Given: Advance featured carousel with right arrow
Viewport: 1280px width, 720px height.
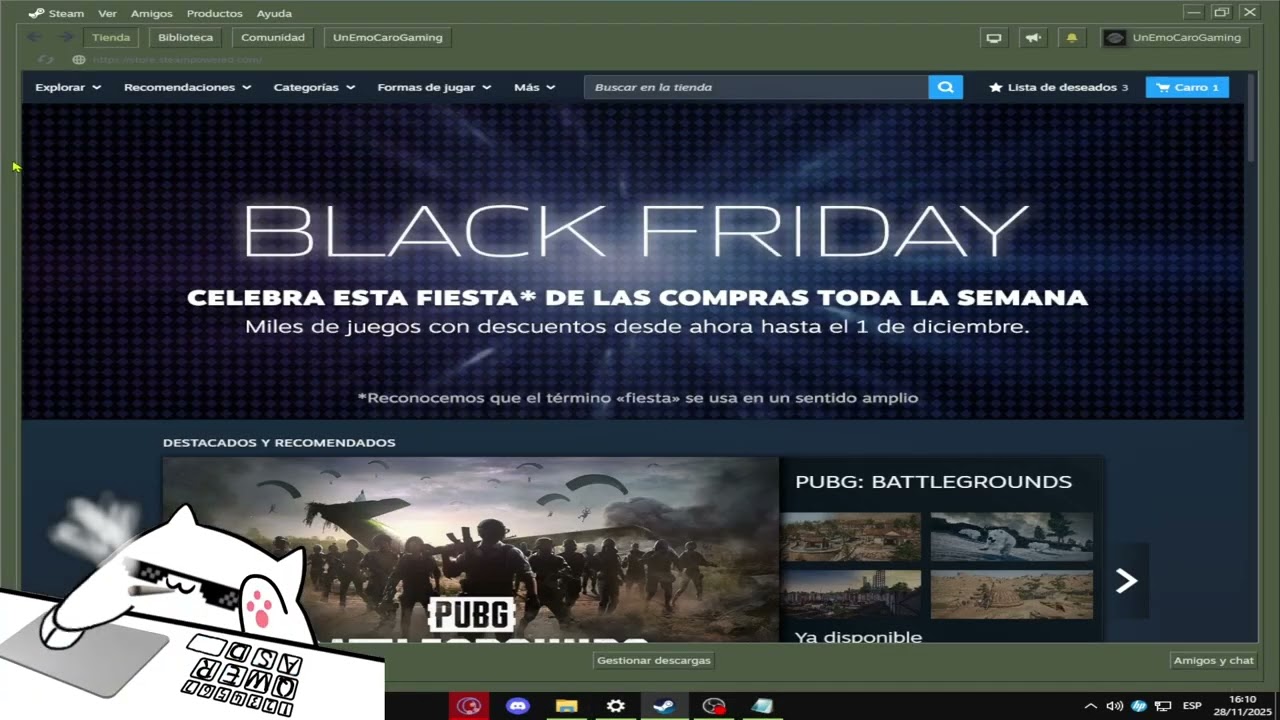Looking at the screenshot, I should click(x=1126, y=580).
